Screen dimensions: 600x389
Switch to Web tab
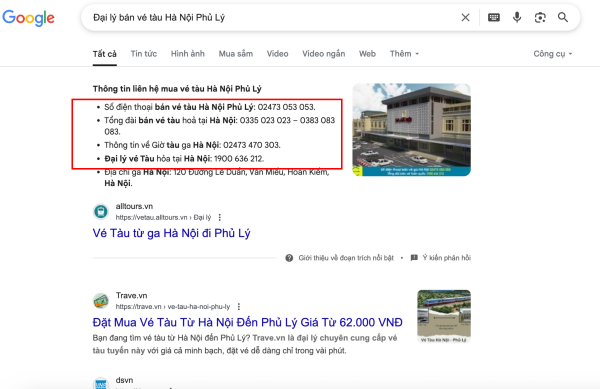(367, 54)
